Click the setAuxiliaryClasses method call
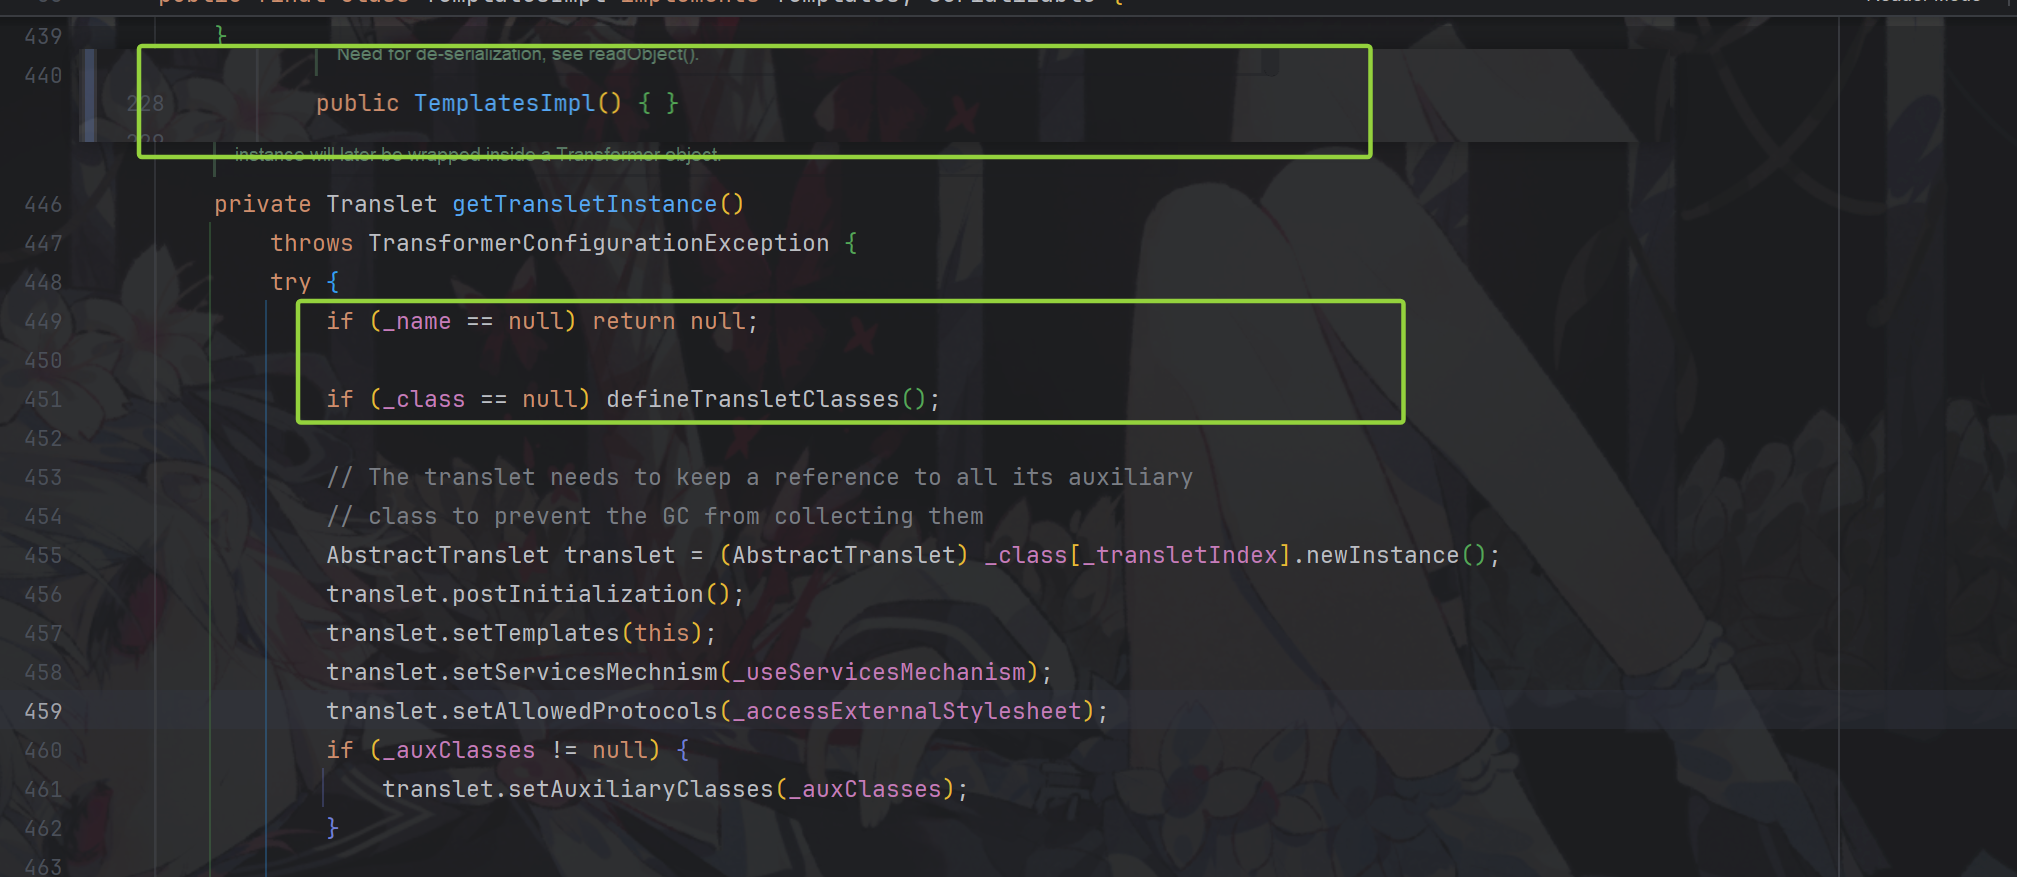 641,789
